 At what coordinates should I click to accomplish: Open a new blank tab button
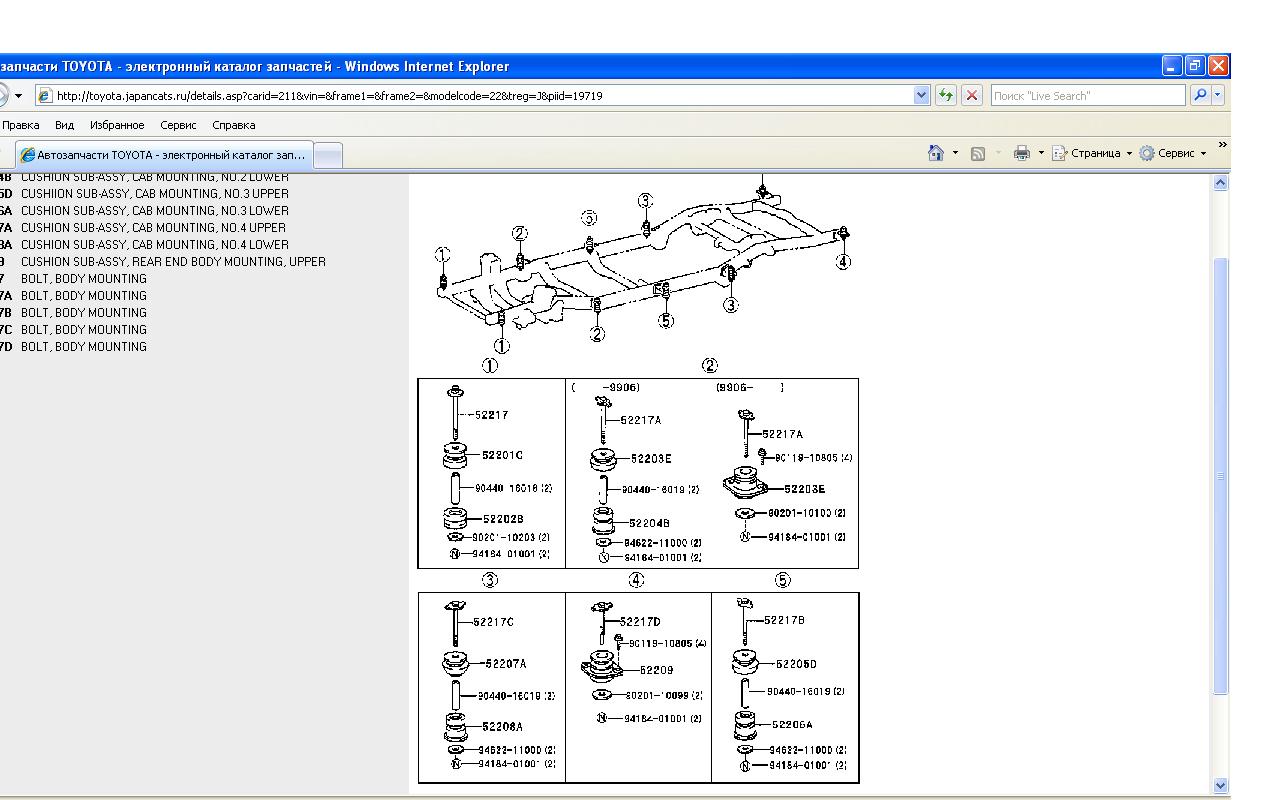click(x=328, y=155)
